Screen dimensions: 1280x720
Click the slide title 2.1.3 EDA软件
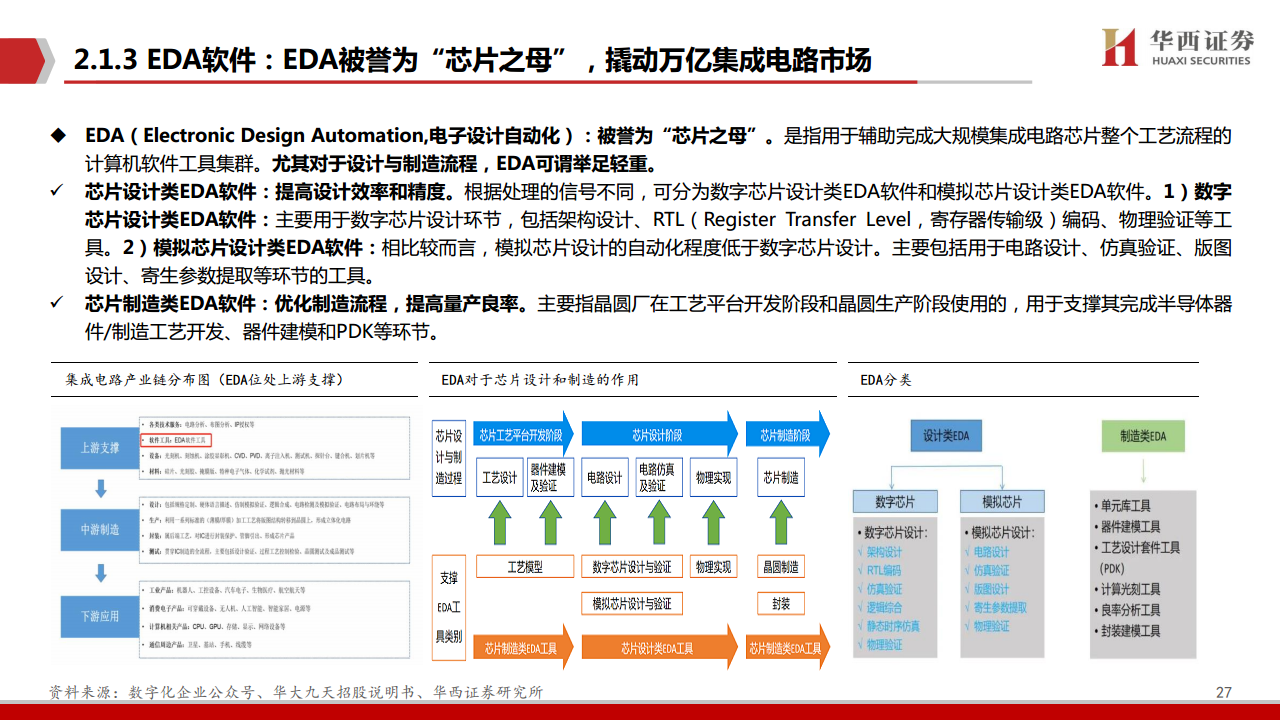472,60
